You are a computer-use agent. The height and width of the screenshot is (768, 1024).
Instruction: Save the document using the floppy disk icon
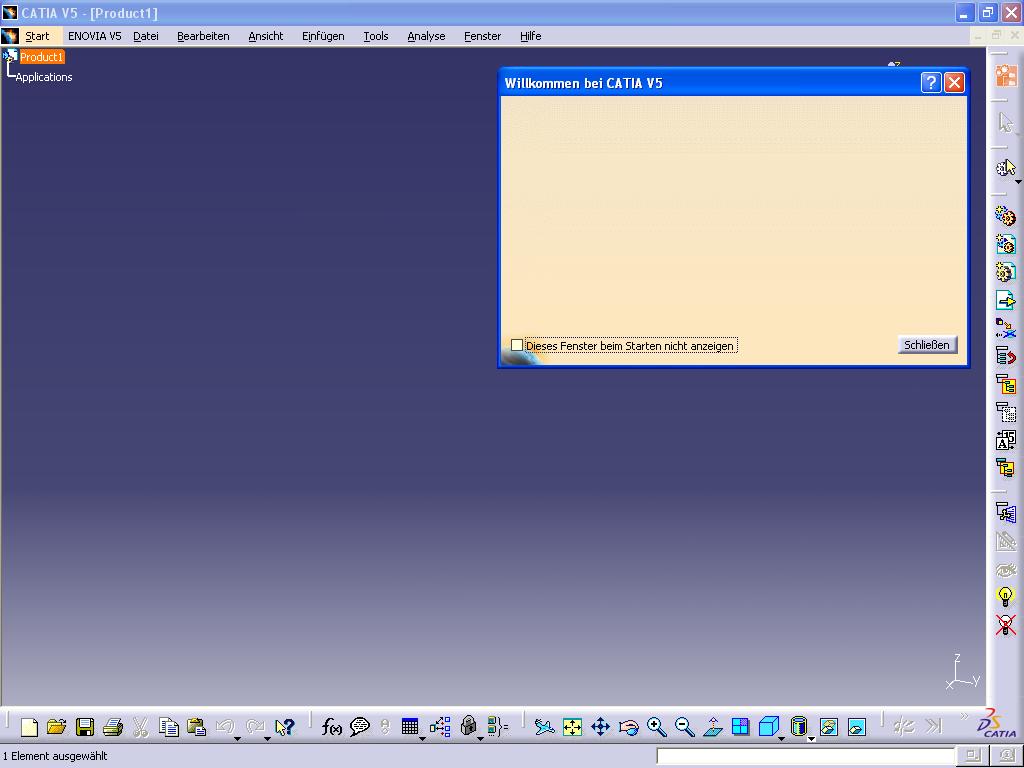[85, 727]
